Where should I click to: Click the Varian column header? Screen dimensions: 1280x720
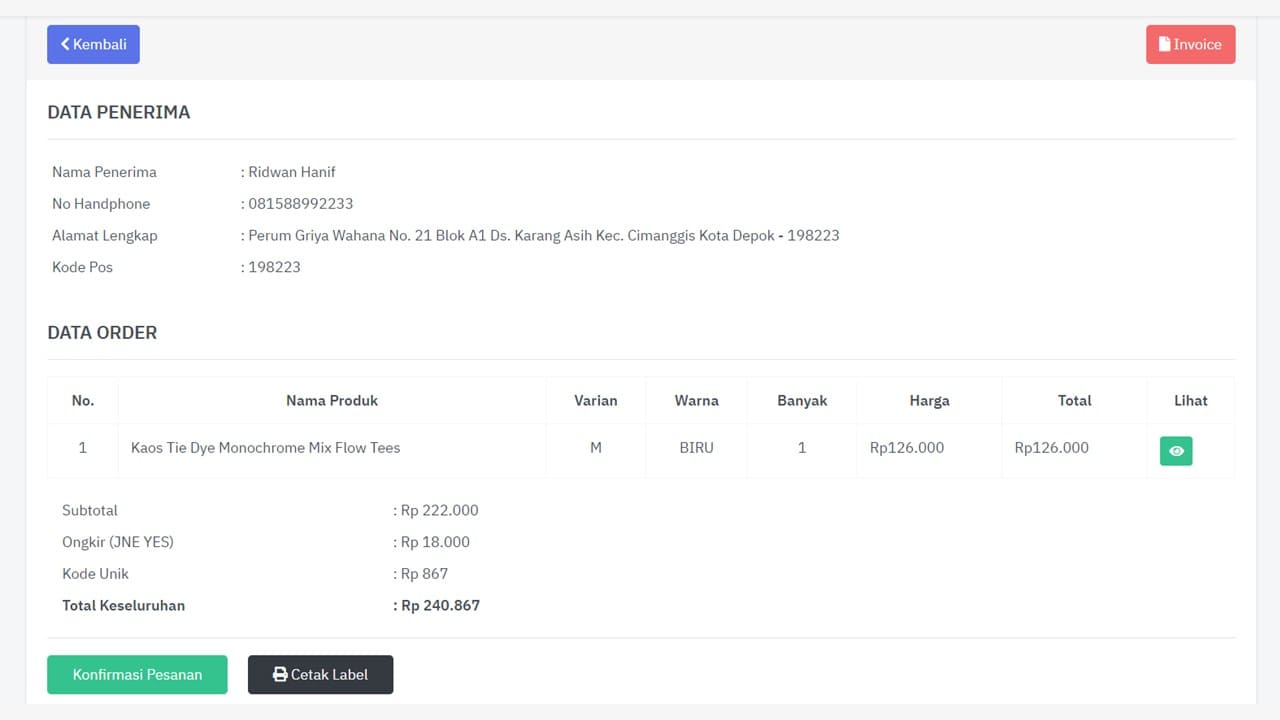tap(595, 400)
